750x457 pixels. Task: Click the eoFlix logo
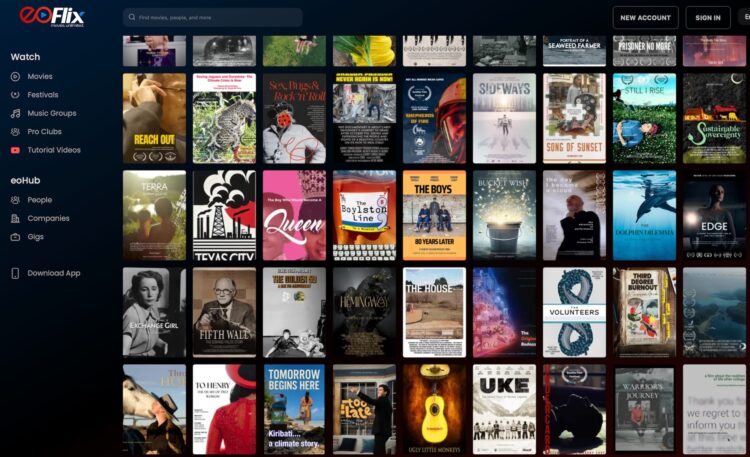pyautogui.click(x=52, y=16)
